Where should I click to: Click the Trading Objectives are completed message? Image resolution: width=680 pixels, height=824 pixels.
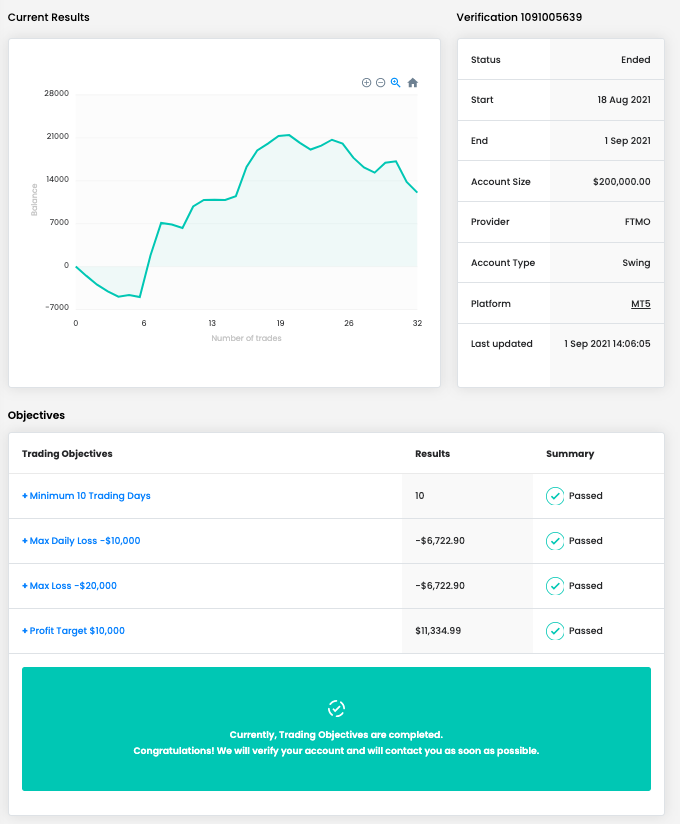click(336, 735)
